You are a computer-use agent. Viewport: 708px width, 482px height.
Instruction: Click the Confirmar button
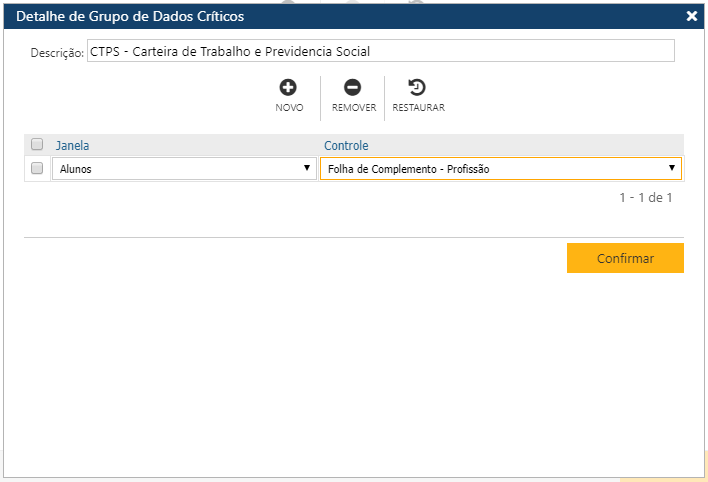click(x=625, y=258)
